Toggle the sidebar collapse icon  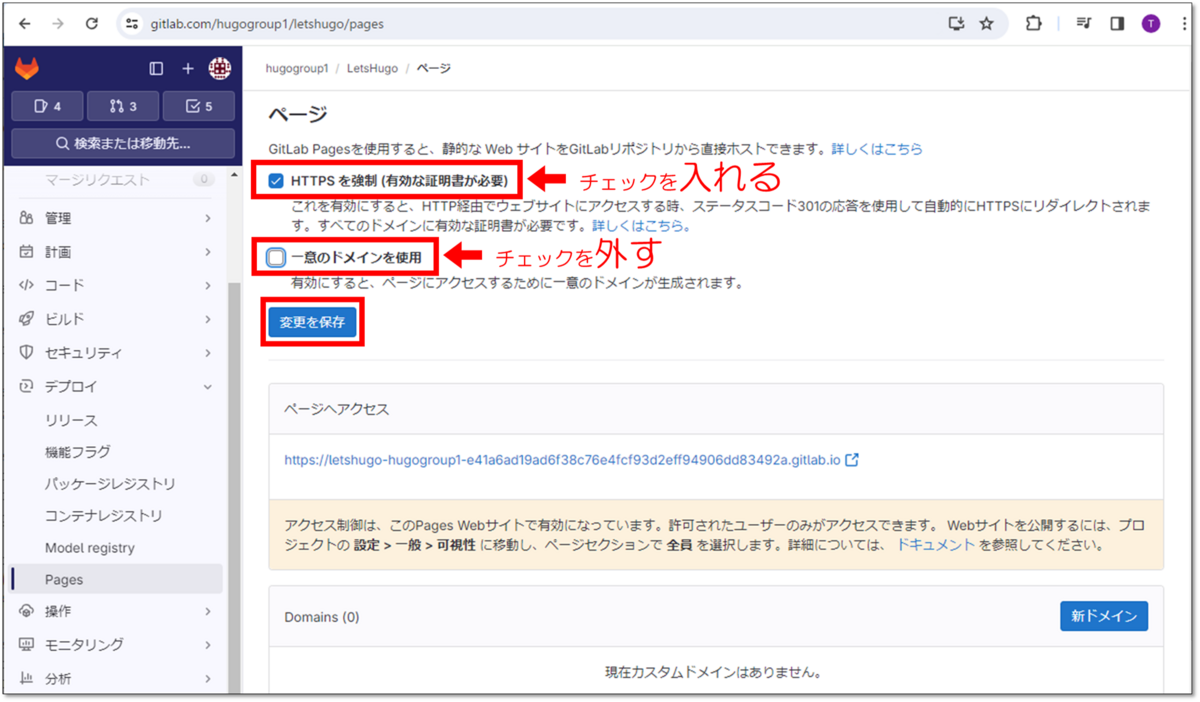[156, 69]
